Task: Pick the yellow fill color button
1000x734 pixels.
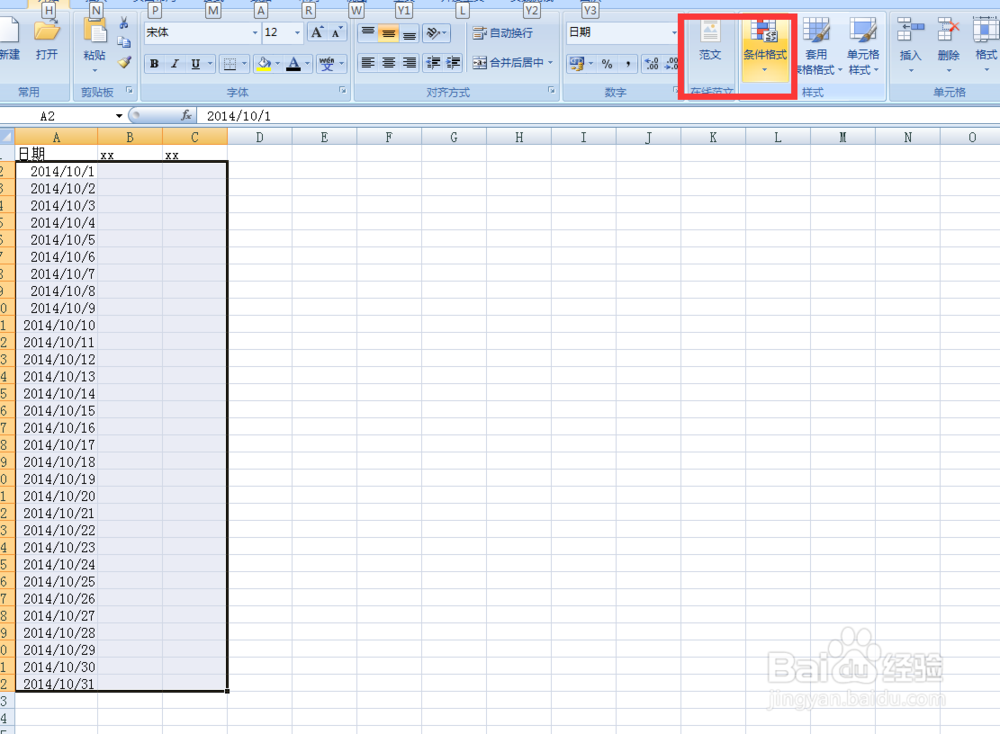Action: pyautogui.click(x=263, y=64)
